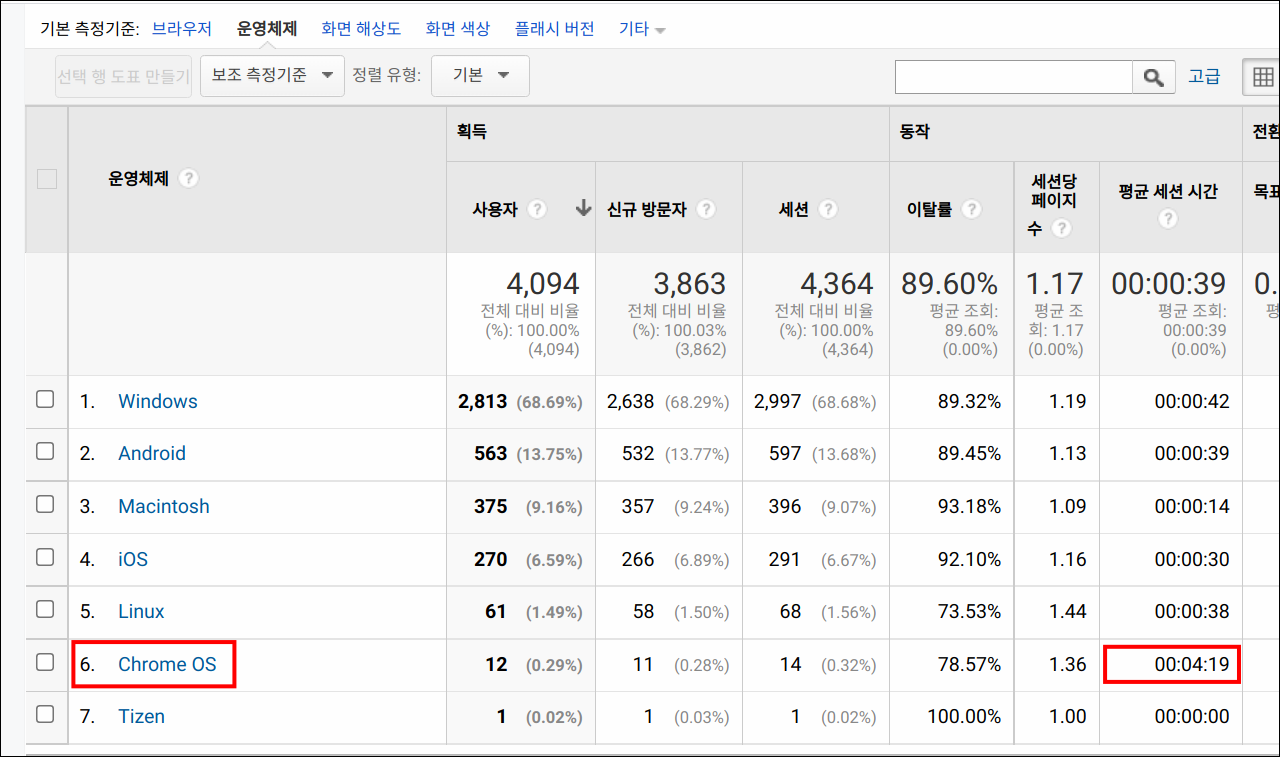Open help icon beside 신규 방문자

[706, 210]
